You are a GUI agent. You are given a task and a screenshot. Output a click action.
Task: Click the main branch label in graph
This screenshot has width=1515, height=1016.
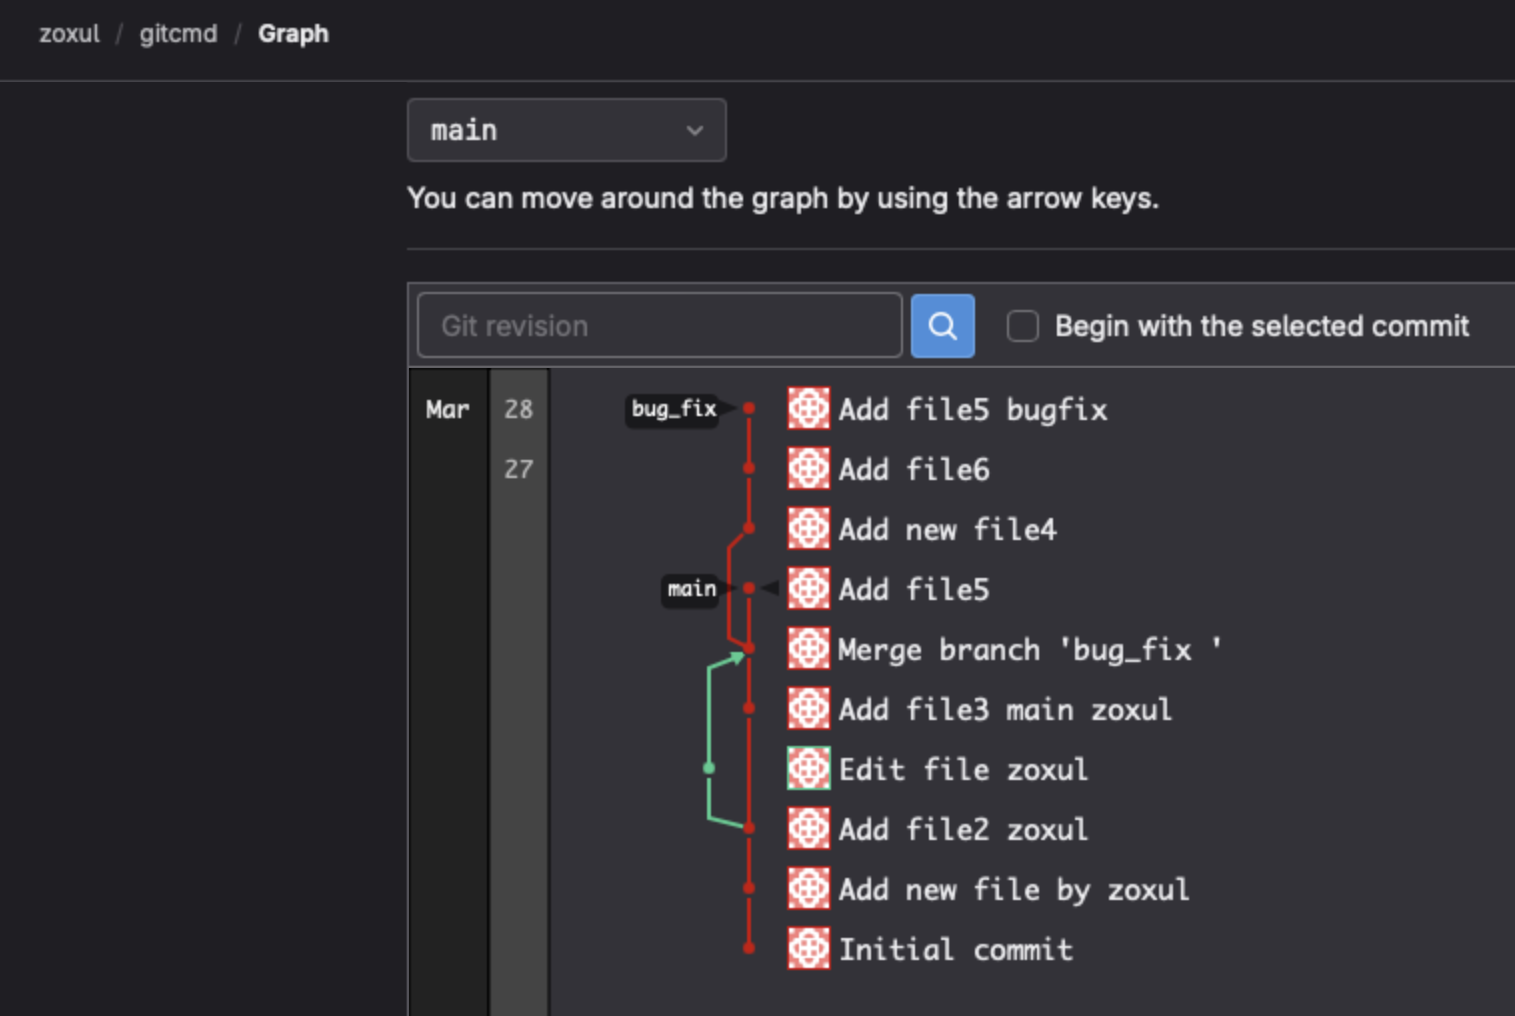click(x=691, y=589)
